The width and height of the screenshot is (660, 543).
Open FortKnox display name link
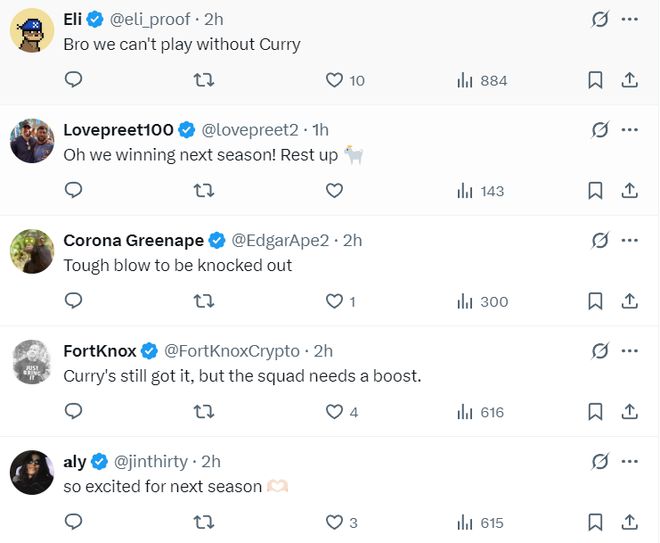(99, 351)
